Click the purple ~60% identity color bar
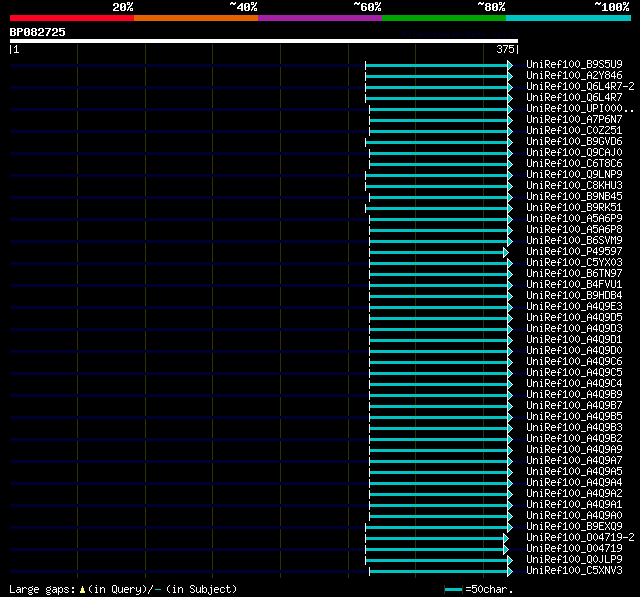Screen dimensions: 640x597 point(320,18)
